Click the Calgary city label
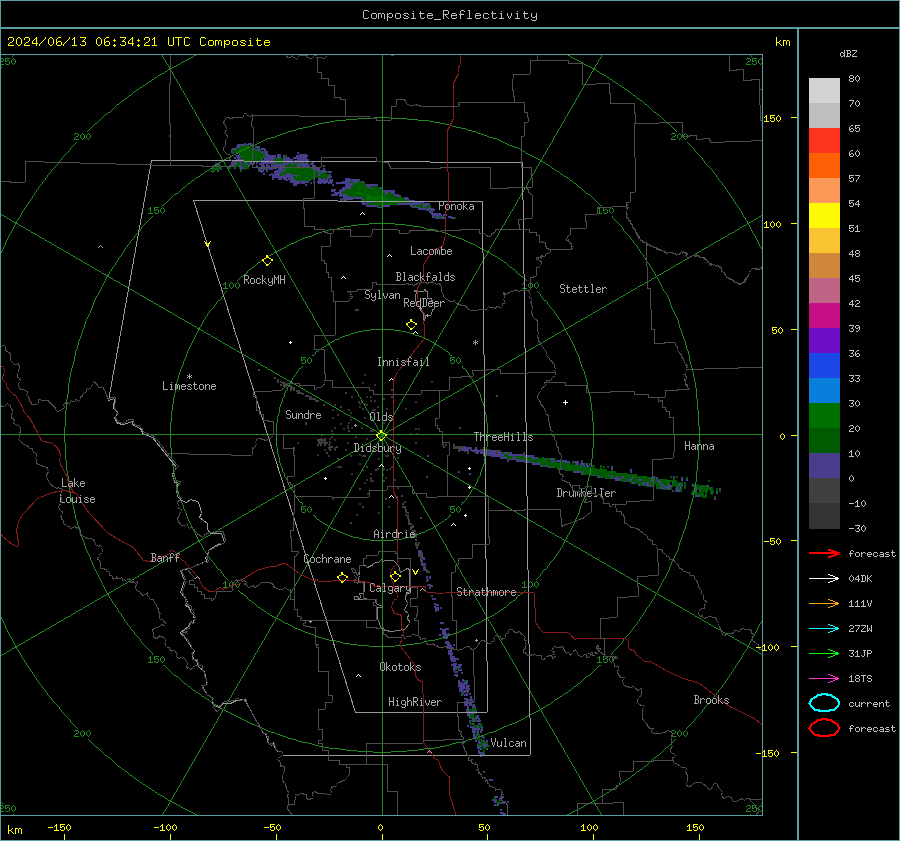Image resolution: width=900 pixels, height=841 pixels. click(390, 588)
